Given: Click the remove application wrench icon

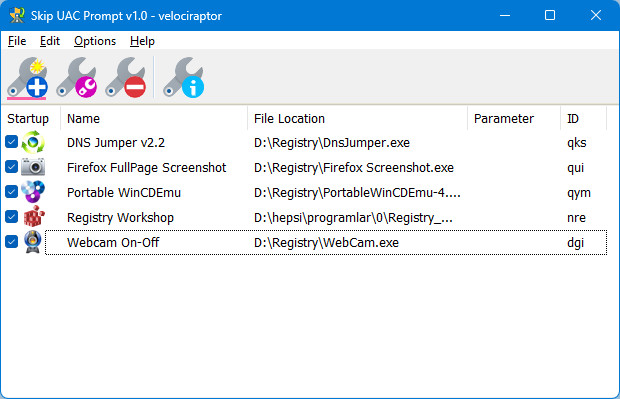Looking at the screenshot, I should pyautogui.click(x=126, y=78).
